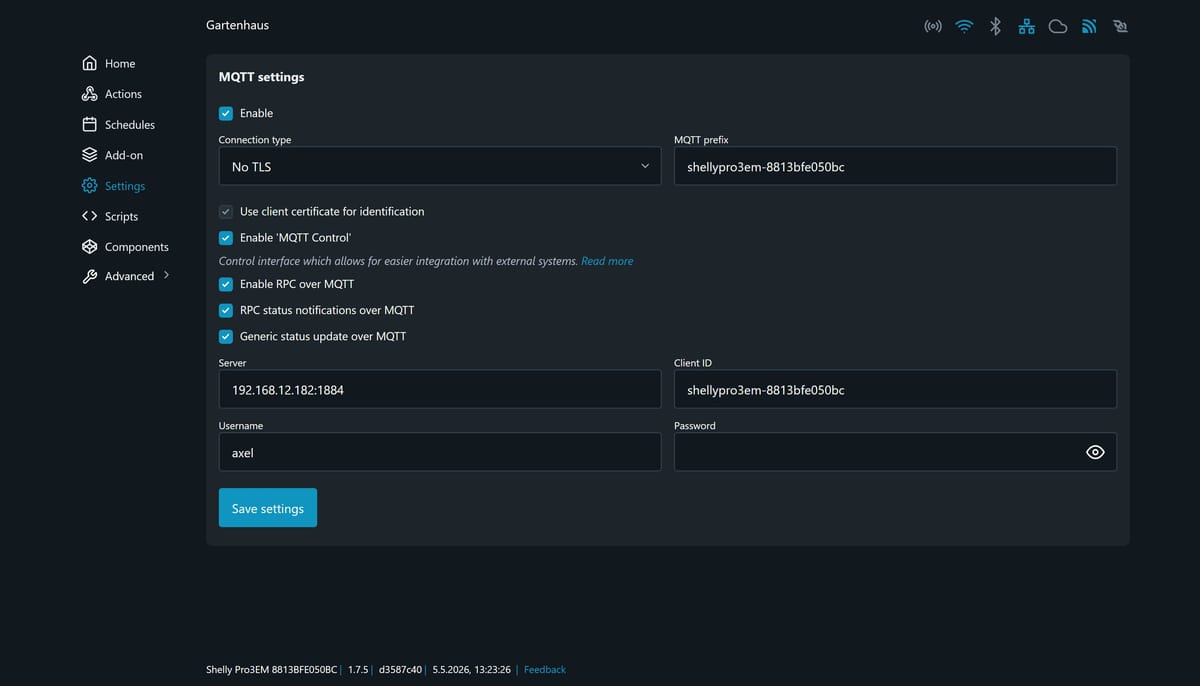Click the Schedules calendar icon
The width and height of the screenshot is (1200, 686).
[90, 125]
